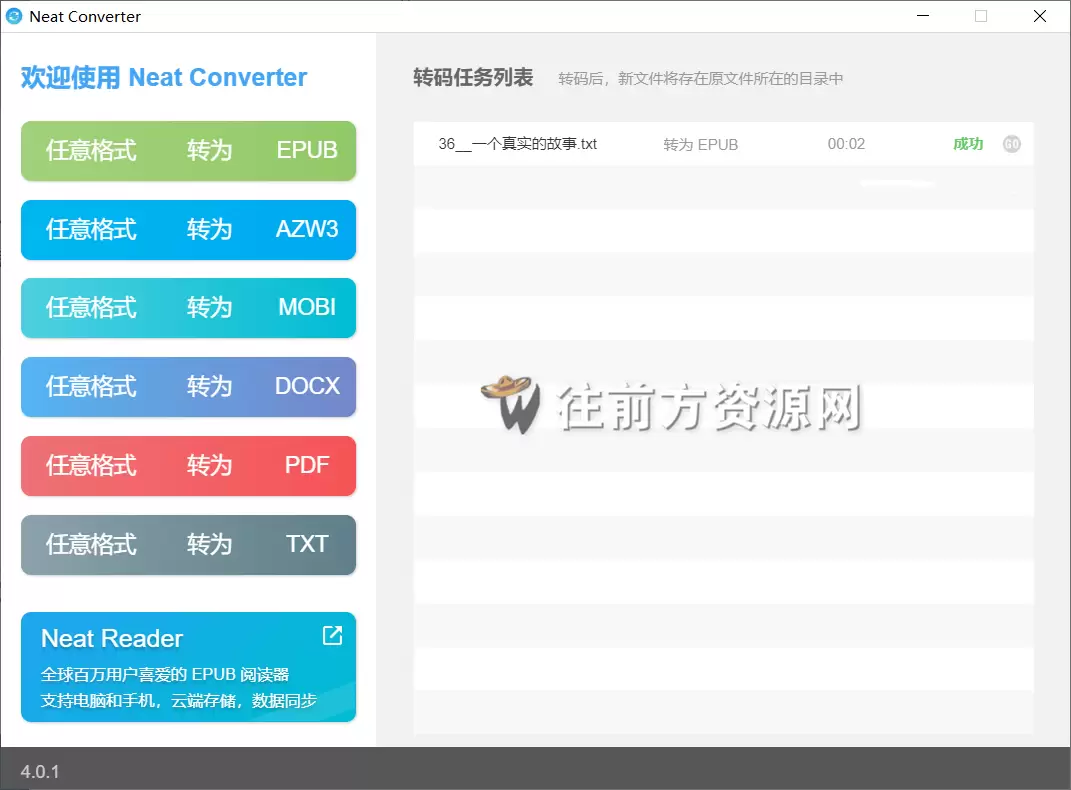Convert any format to EPUB

pyautogui.click(x=189, y=151)
